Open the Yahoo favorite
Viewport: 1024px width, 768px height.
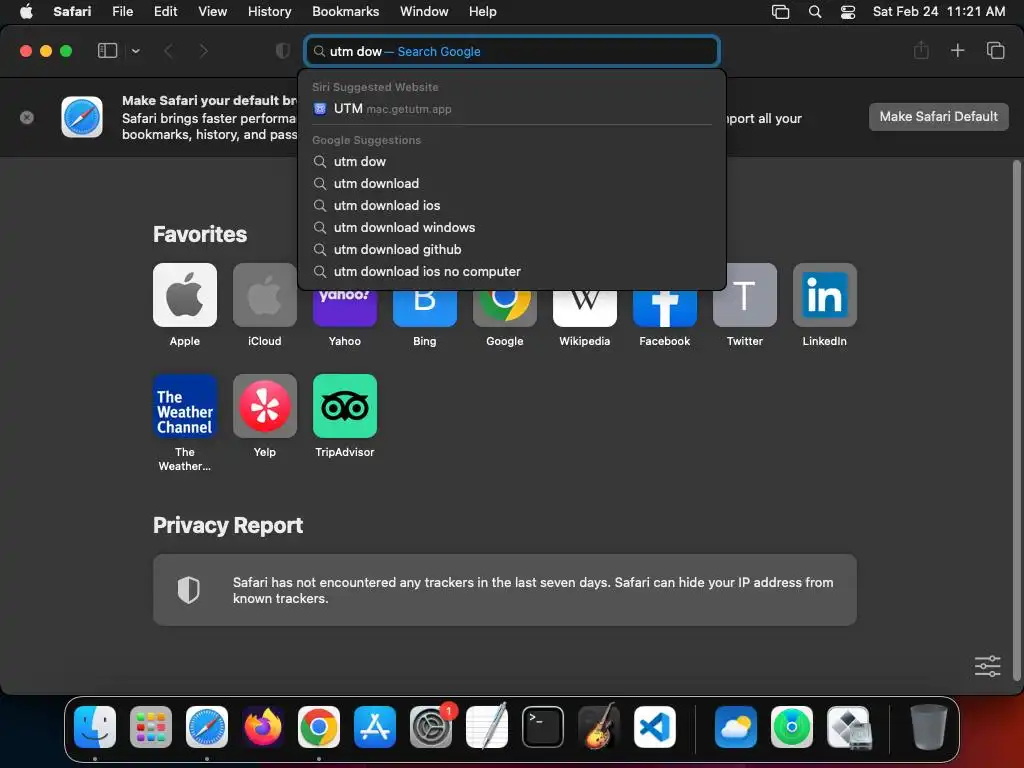pos(345,308)
